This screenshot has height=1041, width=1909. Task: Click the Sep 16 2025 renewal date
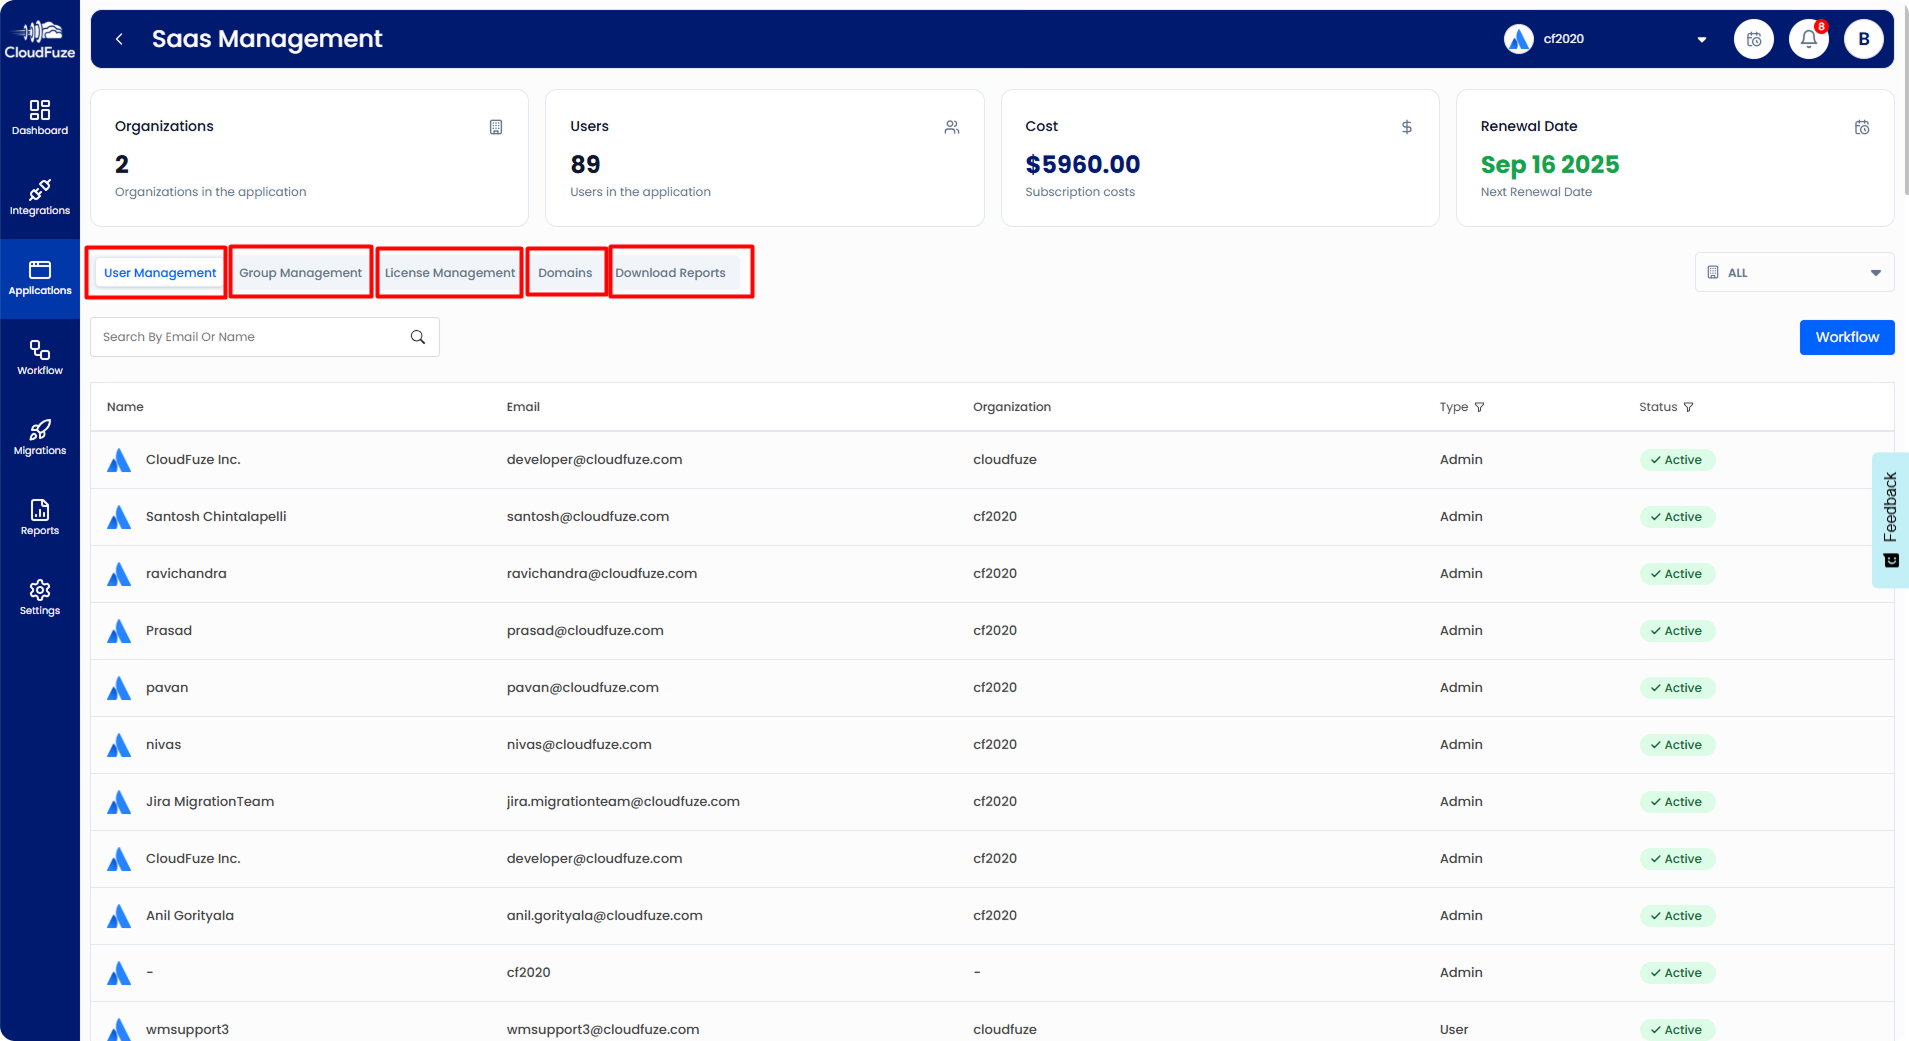(x=1550, y=164)
